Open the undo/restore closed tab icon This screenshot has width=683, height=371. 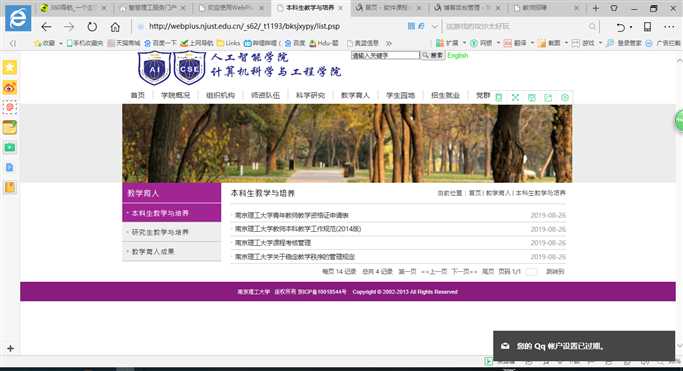click(620, 27)
